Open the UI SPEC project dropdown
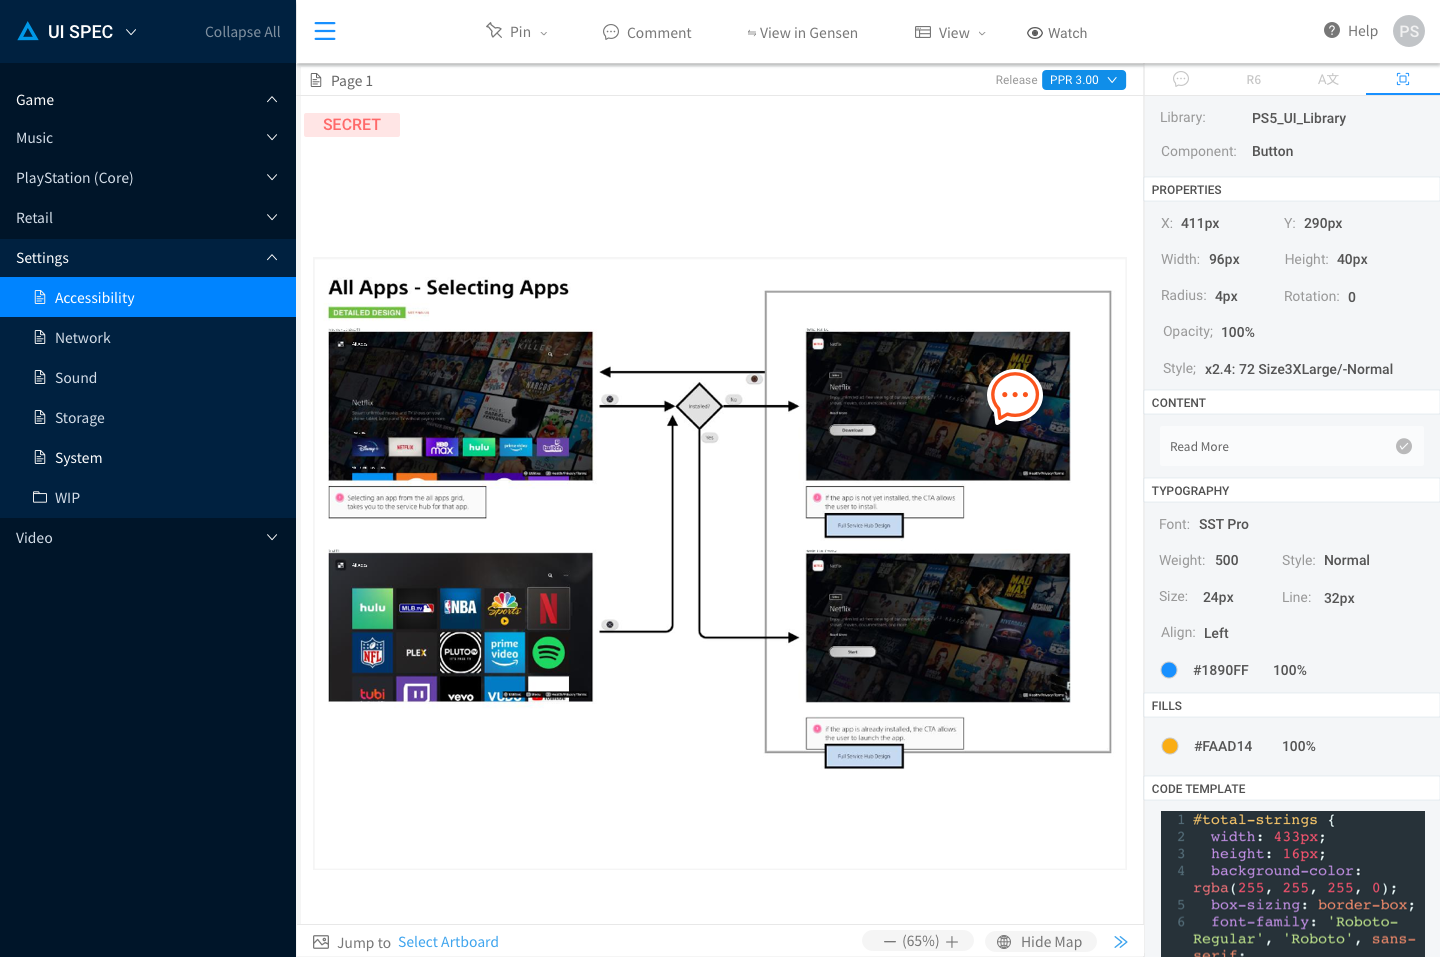Image resolution: width=1440 pixels, height=957 pixels. [131, 32]
